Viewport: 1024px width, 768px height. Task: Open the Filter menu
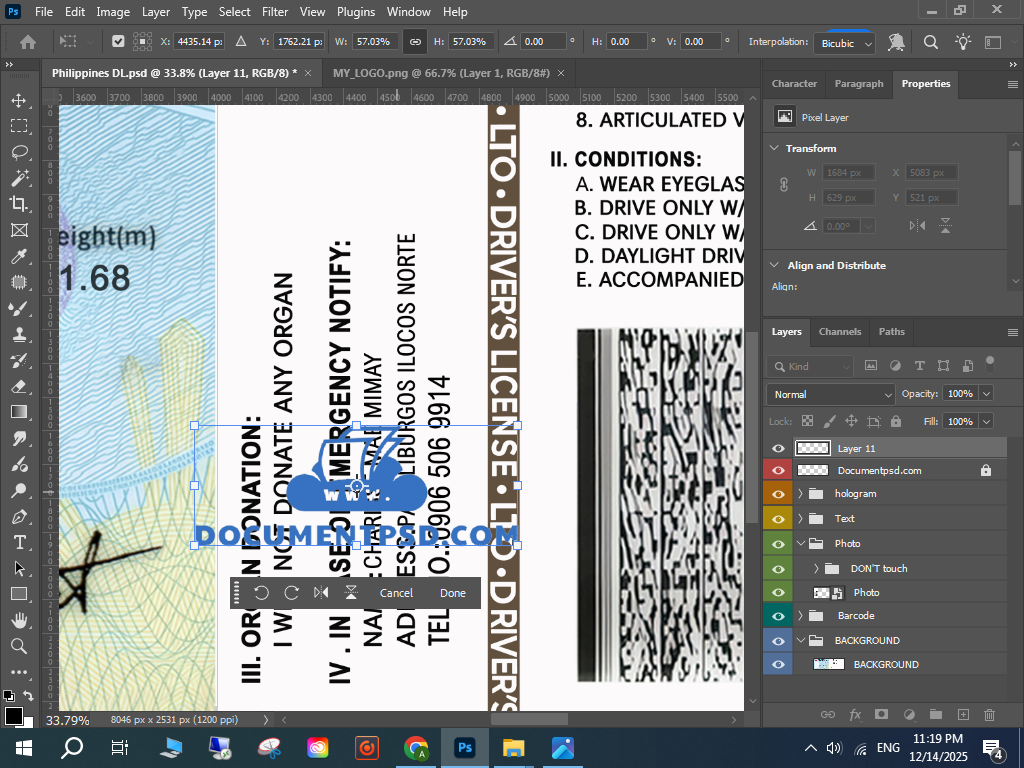274,12
